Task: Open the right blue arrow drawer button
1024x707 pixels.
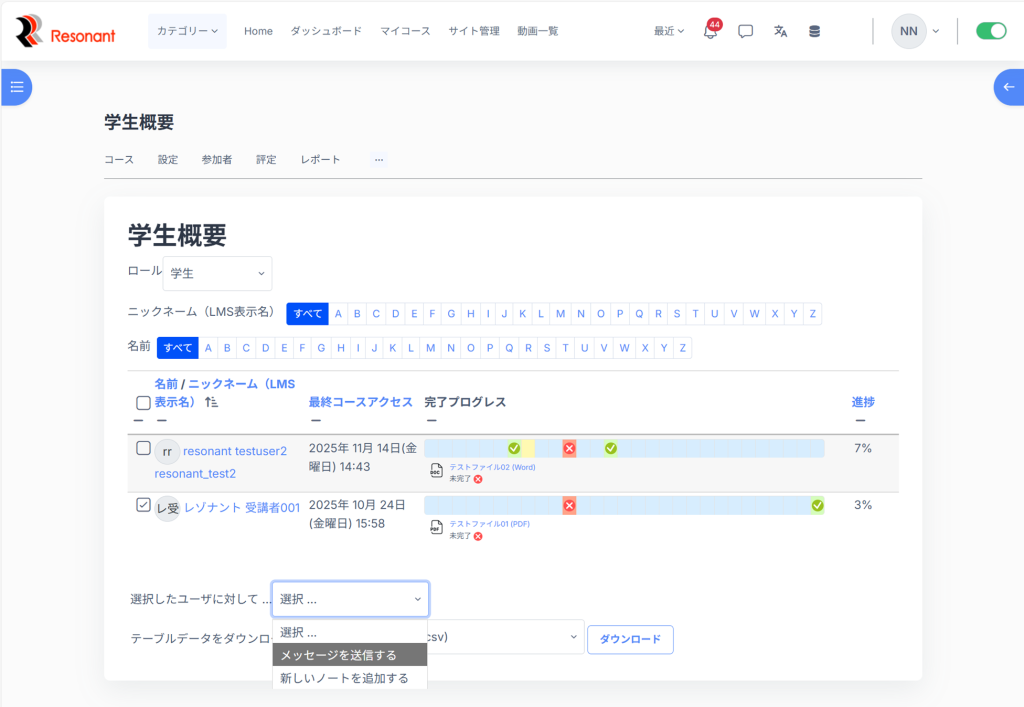Action: pyautogui.click(x=1008, y=87)
